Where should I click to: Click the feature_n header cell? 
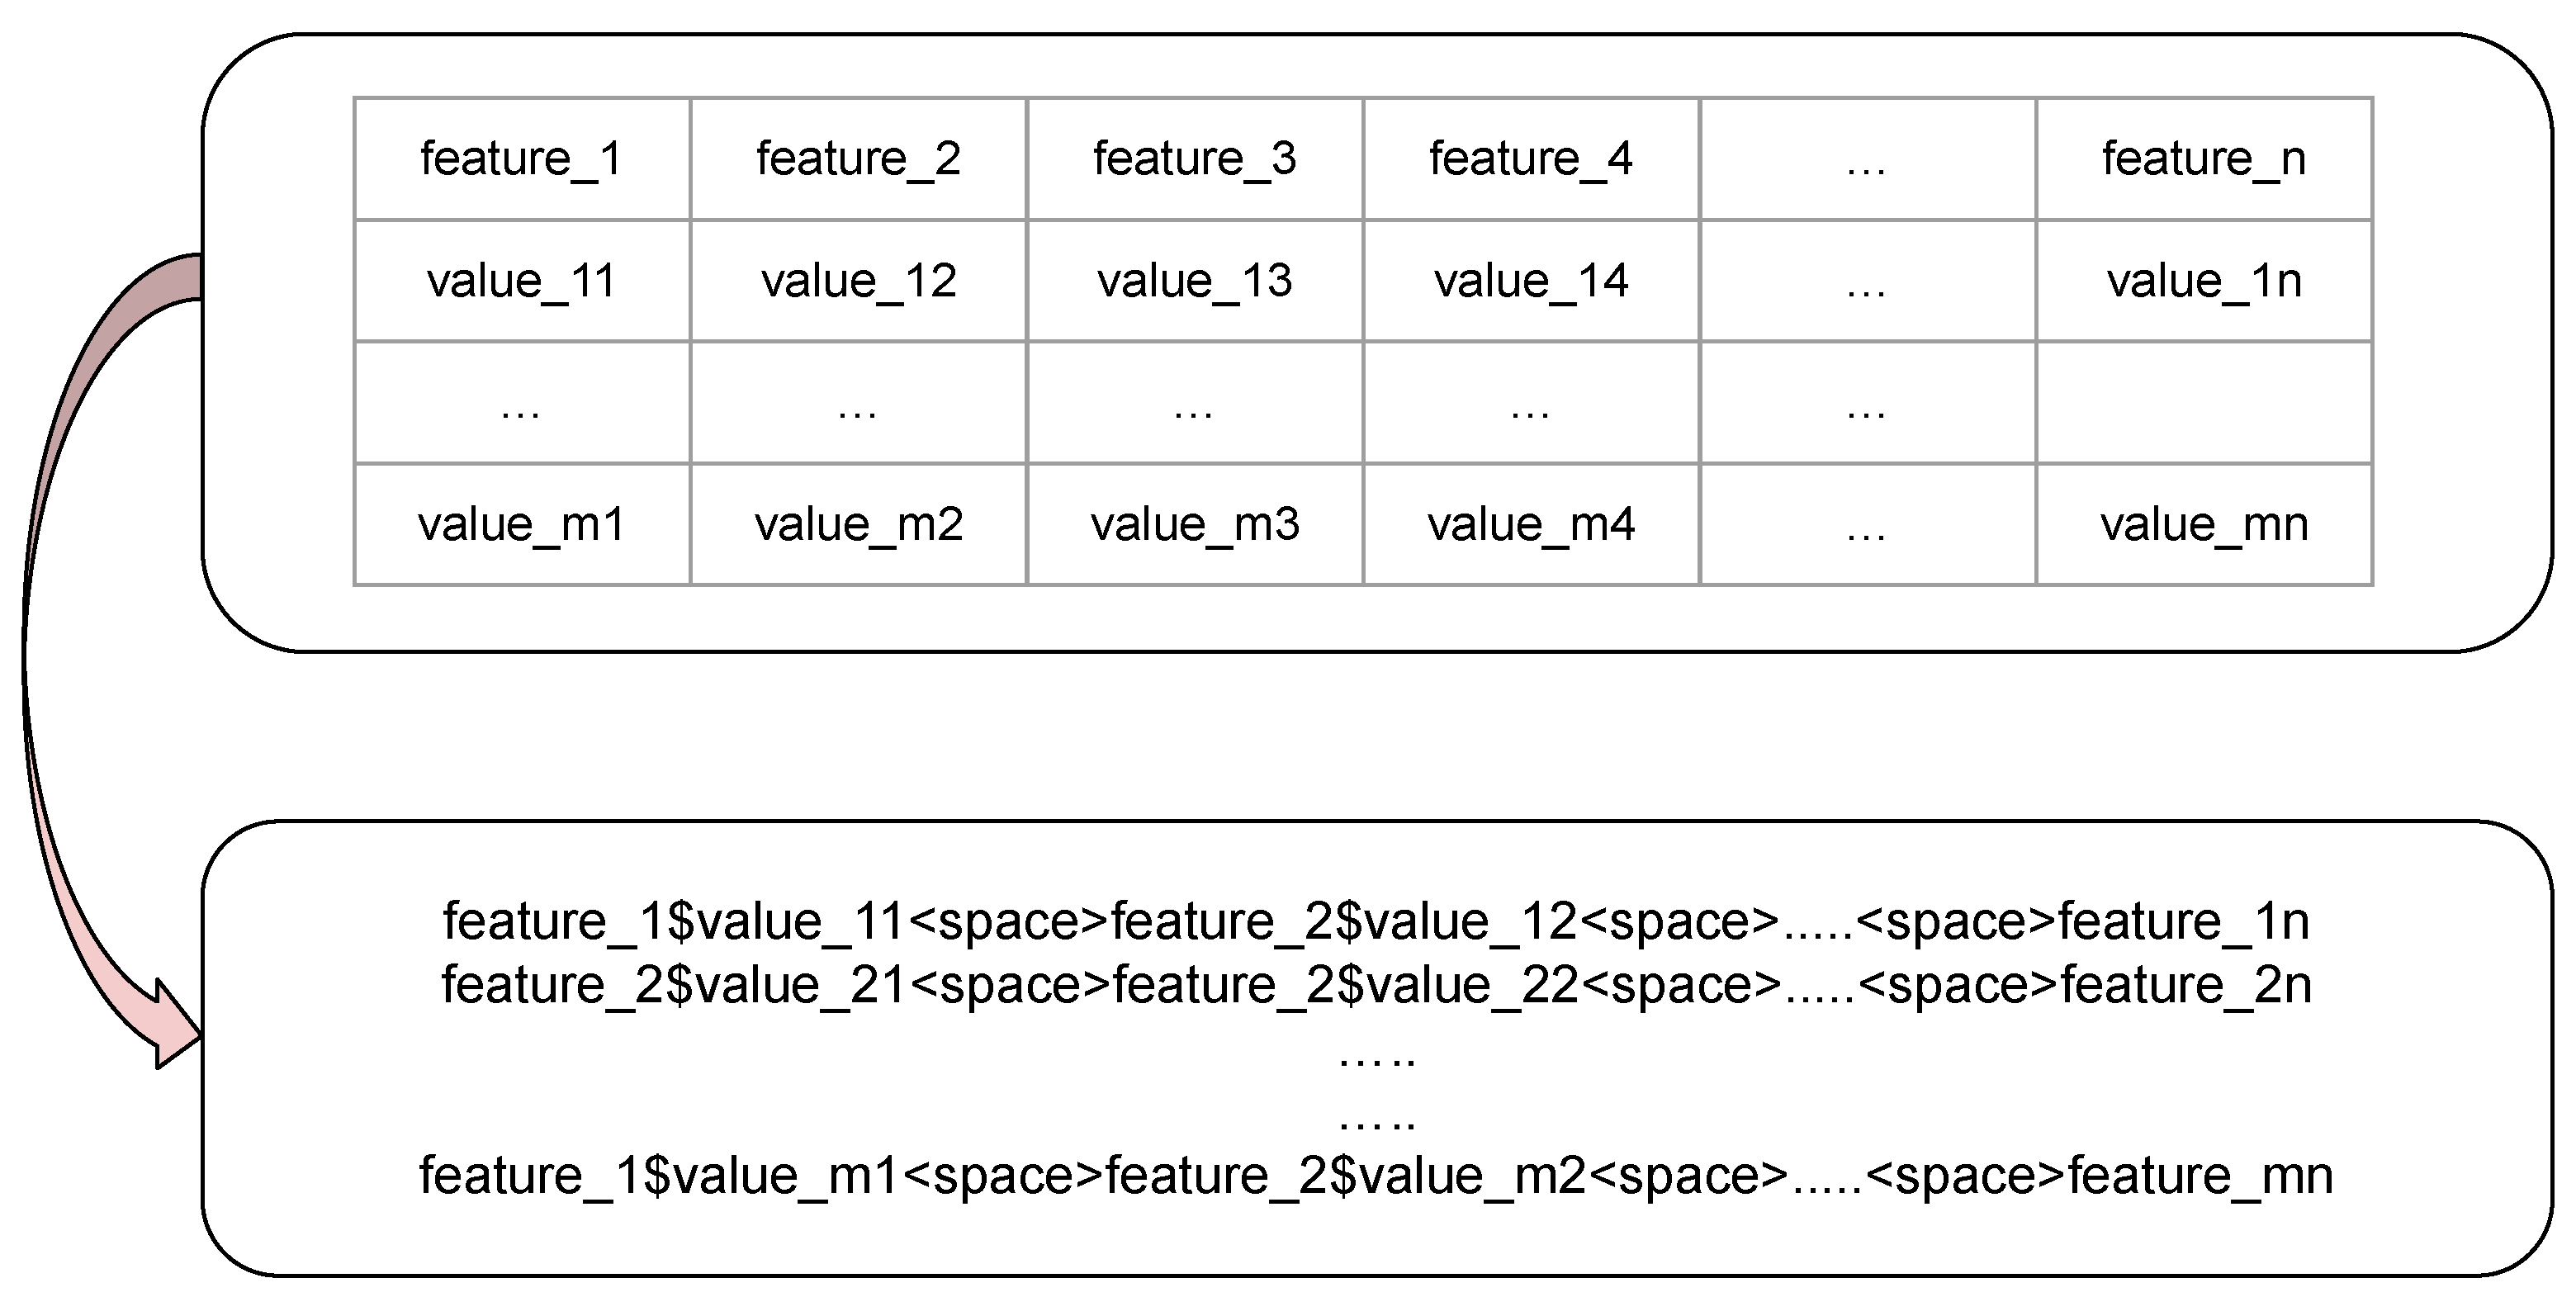tap(2204, 158)
